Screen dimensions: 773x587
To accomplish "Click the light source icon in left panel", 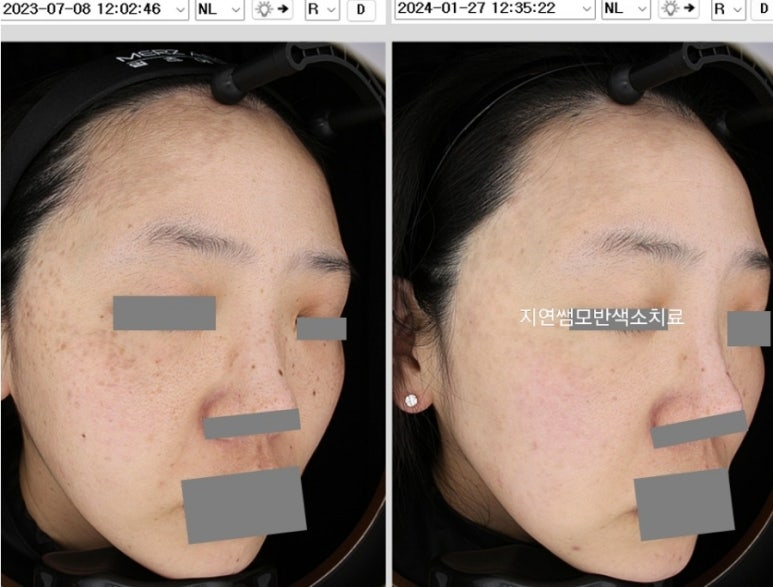I will coord(274,10).
